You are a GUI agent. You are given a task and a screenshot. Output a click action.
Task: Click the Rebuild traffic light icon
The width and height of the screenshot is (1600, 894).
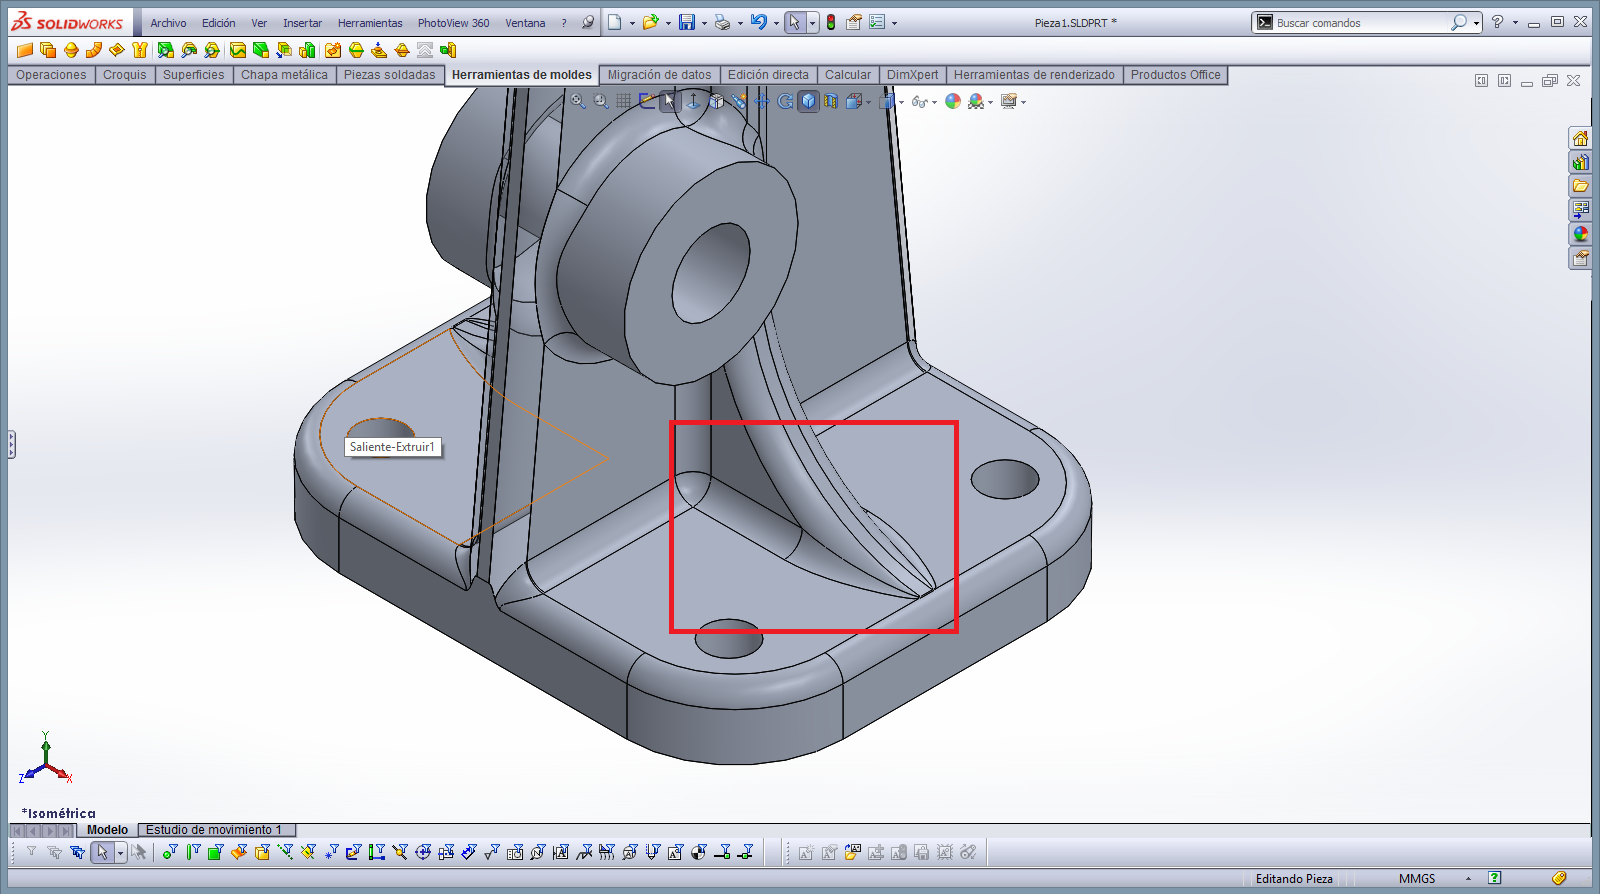pyautogui.click(x=831, y=22)
